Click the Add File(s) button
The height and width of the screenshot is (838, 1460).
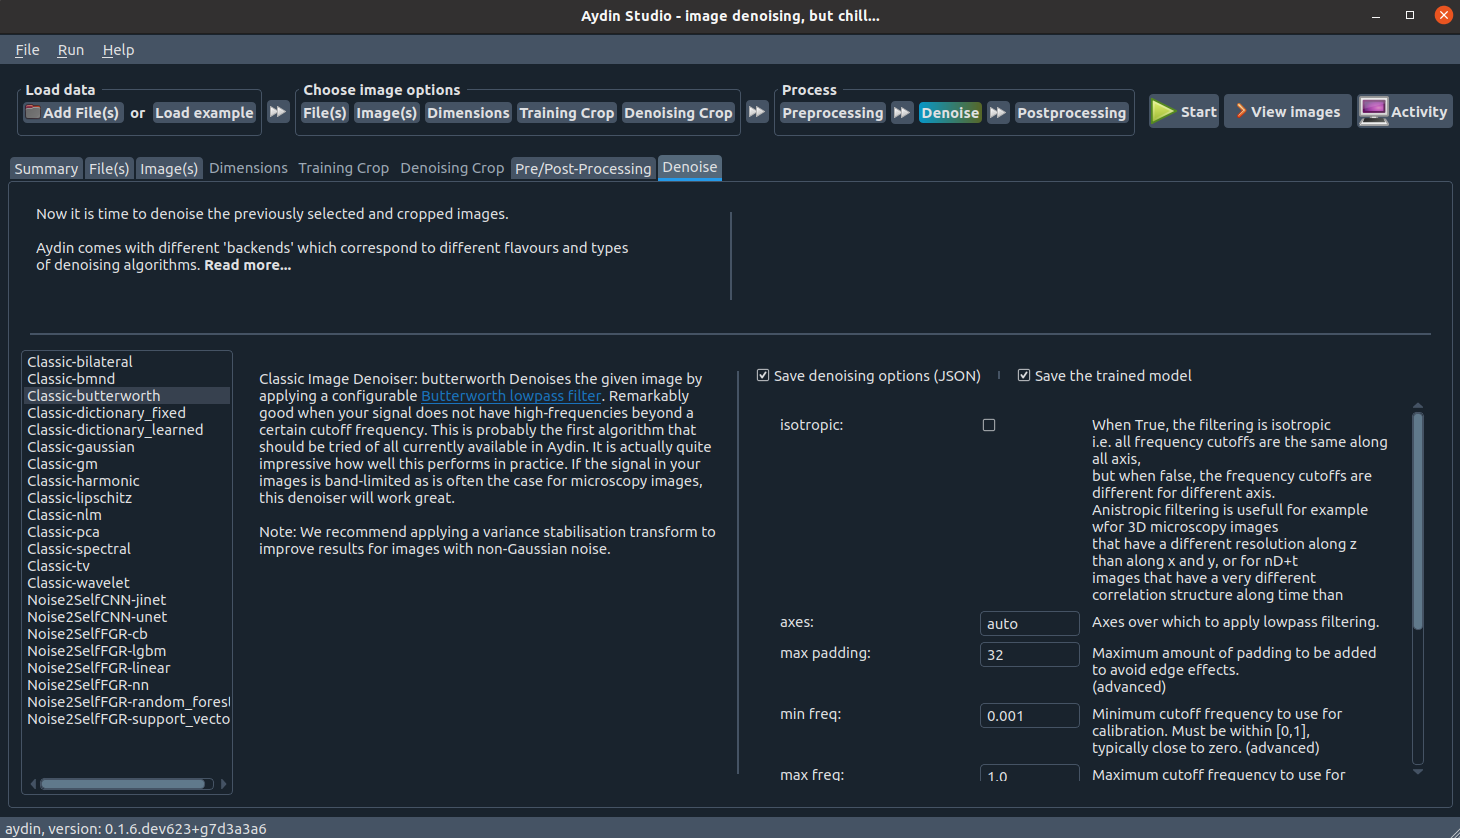(73, 113)
